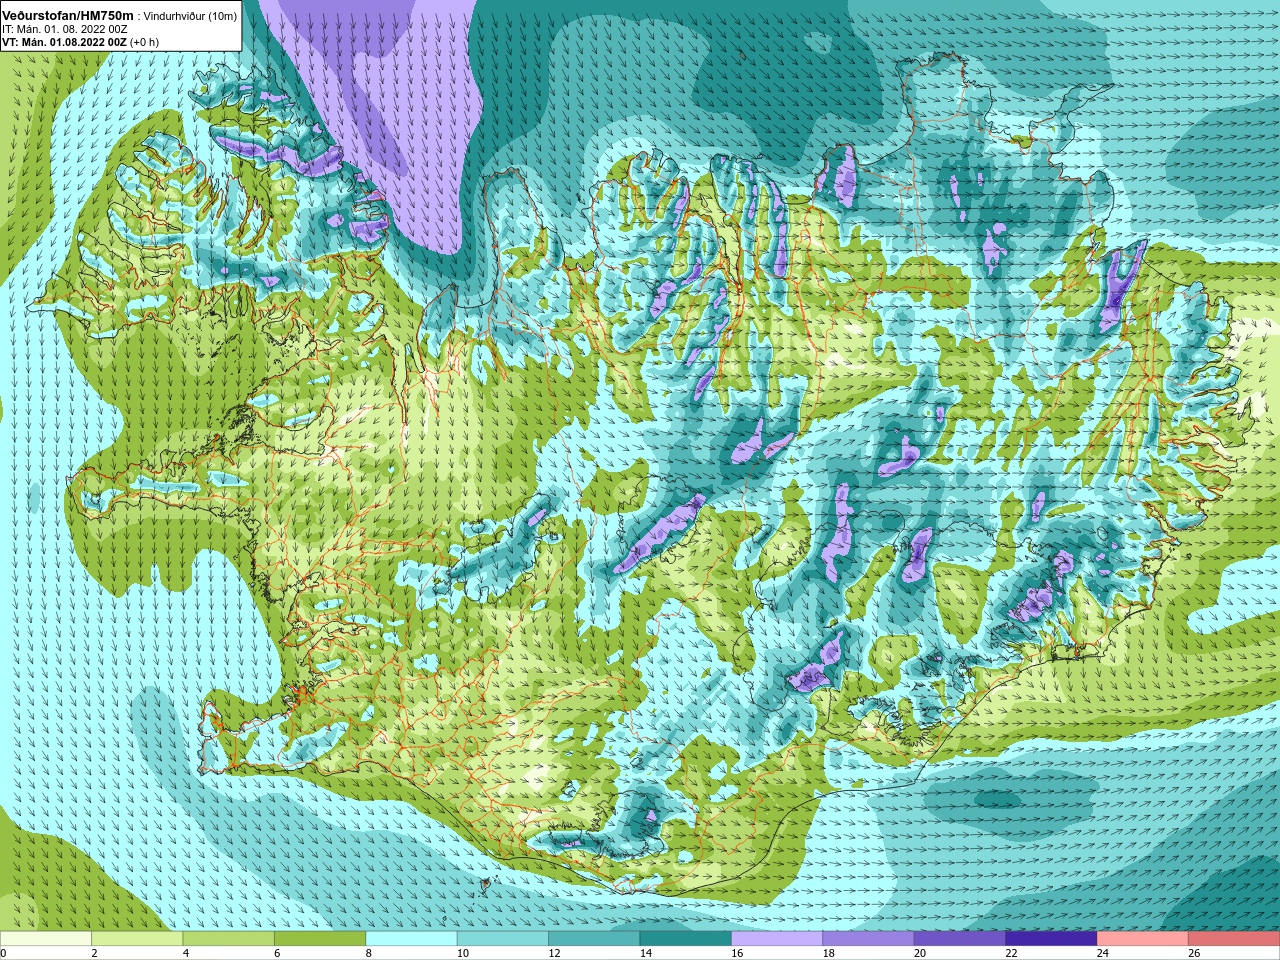Viewport: 1280px width, 960px height.
Task: Pick the green 4–6 color scale swatch
Action: coord(229,939)
